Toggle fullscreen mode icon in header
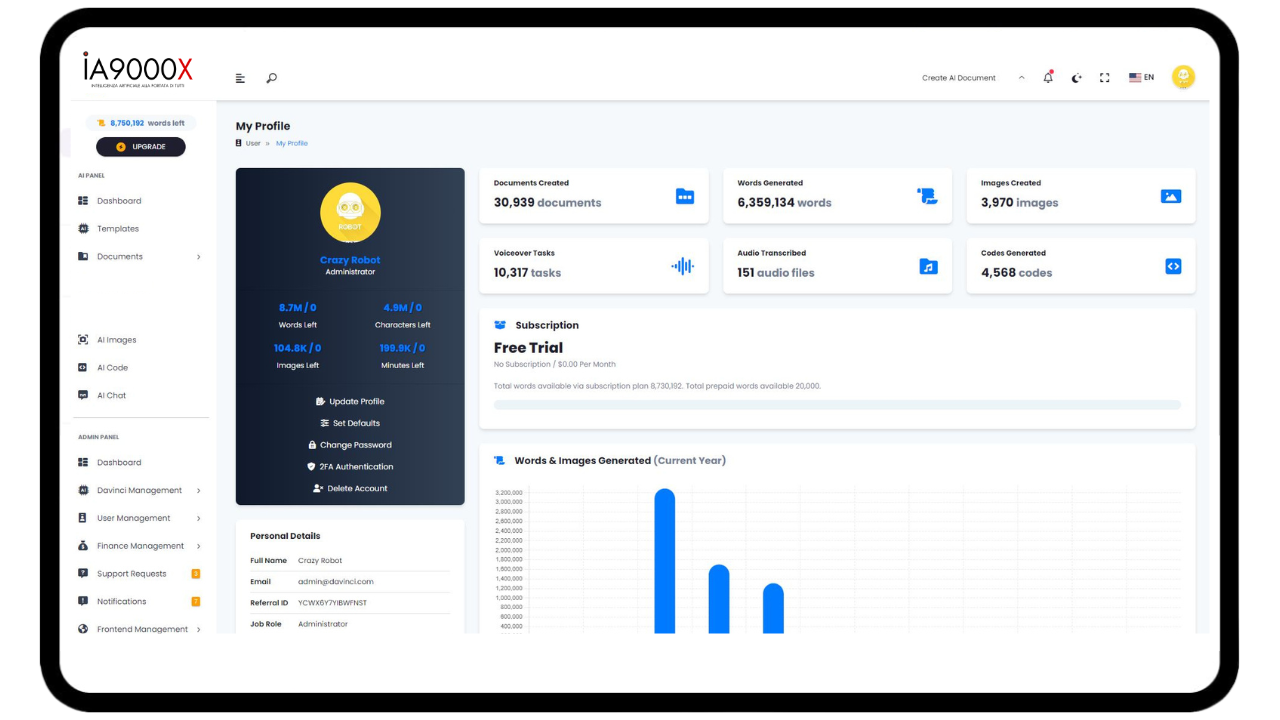 (x=1105, y=78)
